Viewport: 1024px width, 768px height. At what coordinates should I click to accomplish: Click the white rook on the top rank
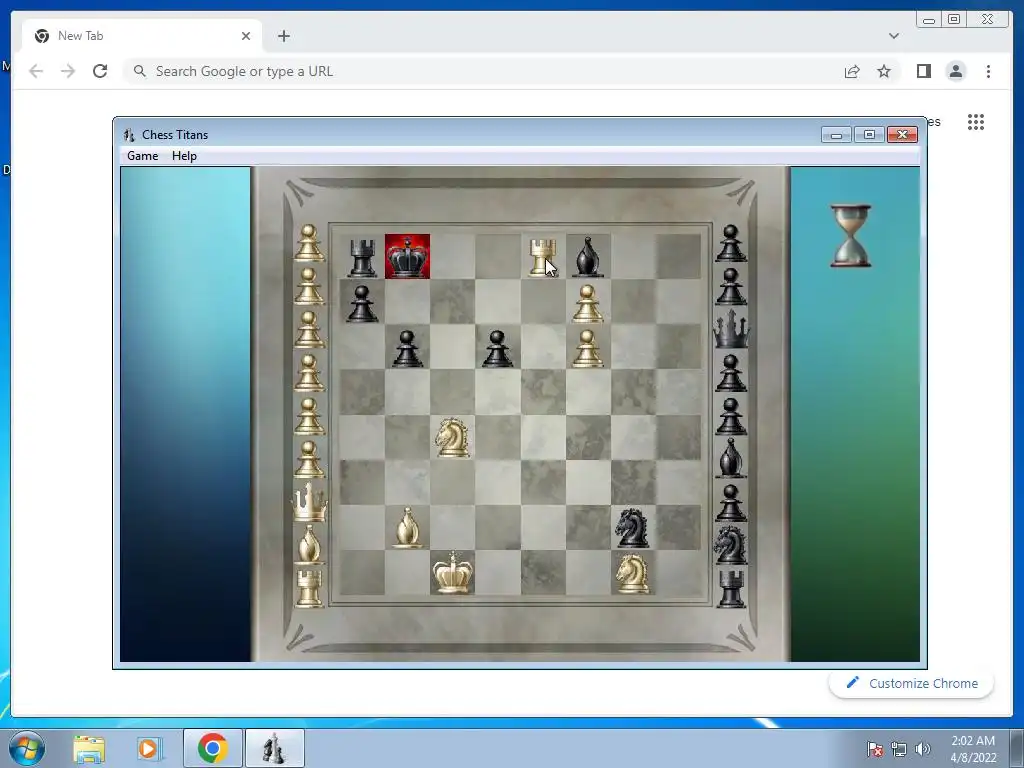pos(543,257)
